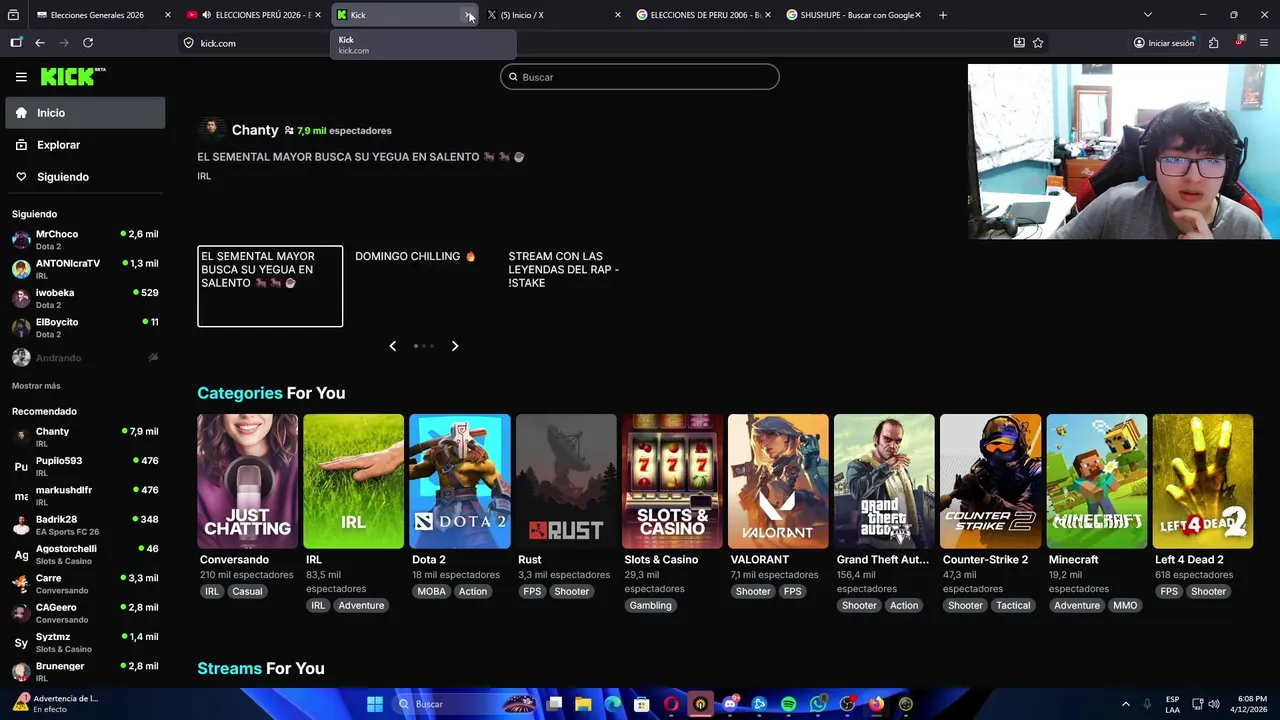Open CAGeero recommended channel
The image size is (1280, 720).
pyautogui.click(x=85, y=613)
